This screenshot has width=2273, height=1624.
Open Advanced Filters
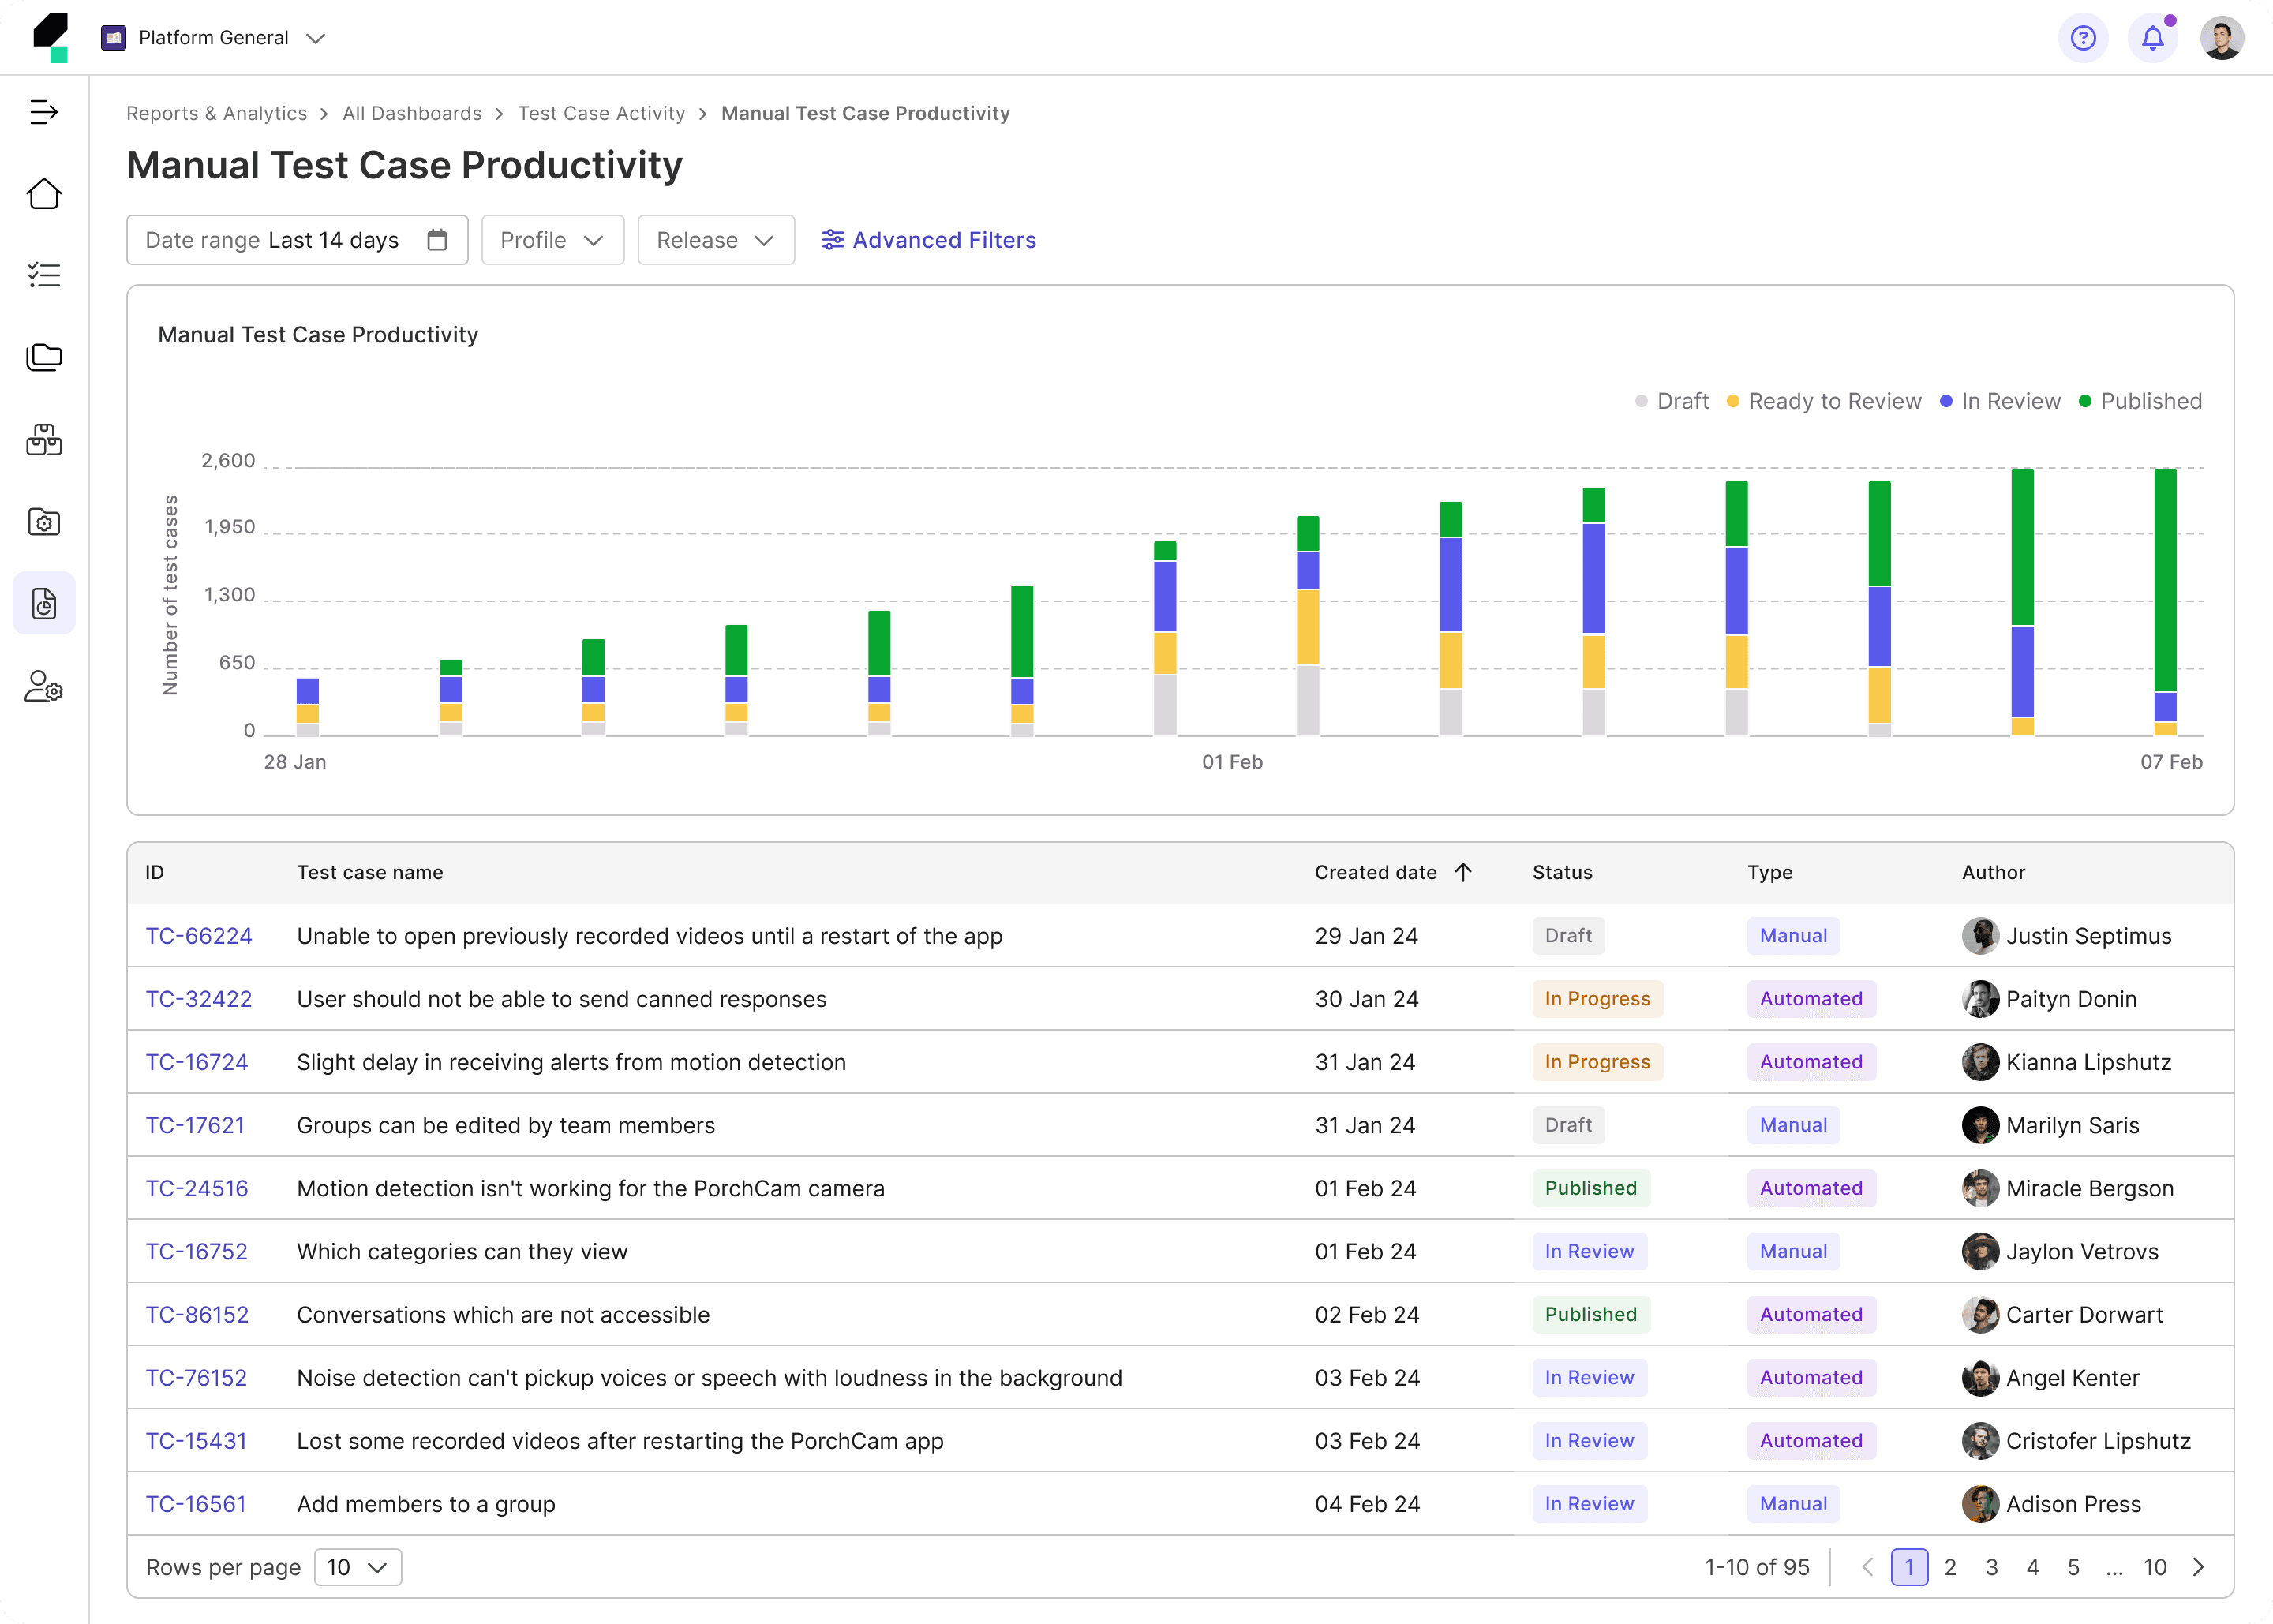[x=929, y=240]
